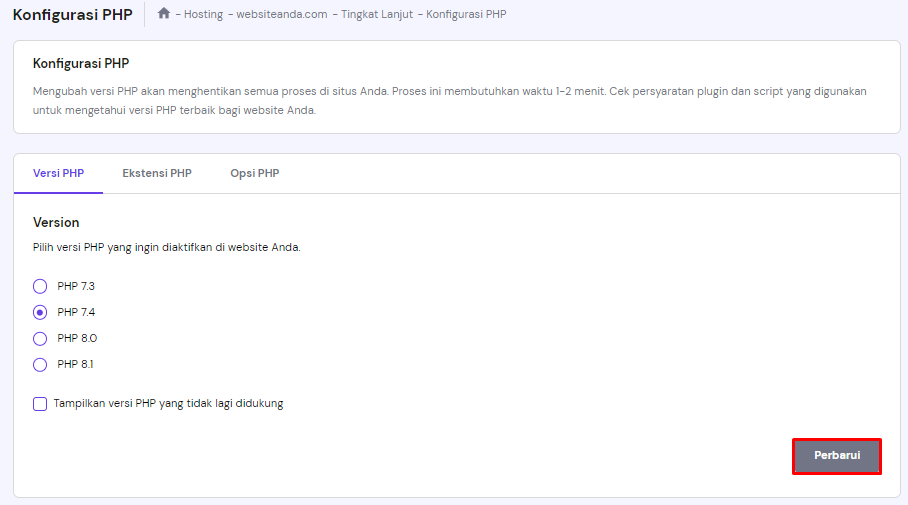Click the Version section heading
The image size is (908, 505).
56,222
